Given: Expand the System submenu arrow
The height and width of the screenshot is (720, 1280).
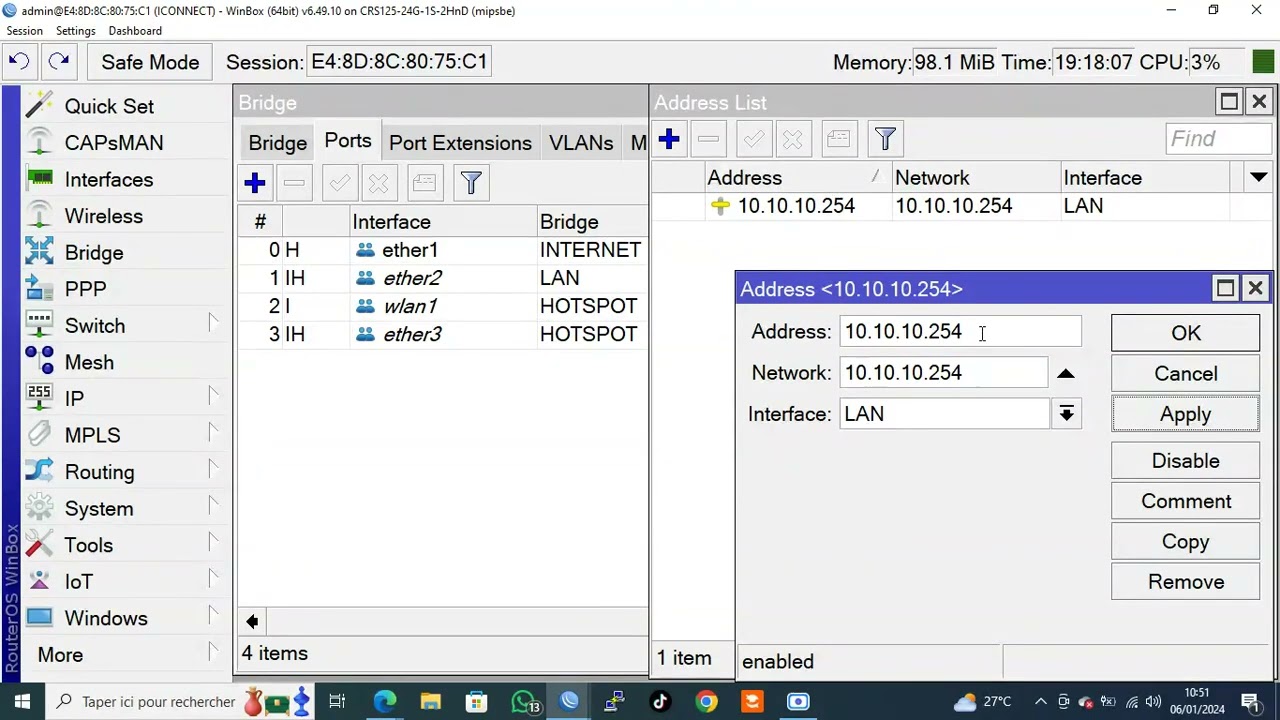Looking at the screenshot, I should pos(213,506).
